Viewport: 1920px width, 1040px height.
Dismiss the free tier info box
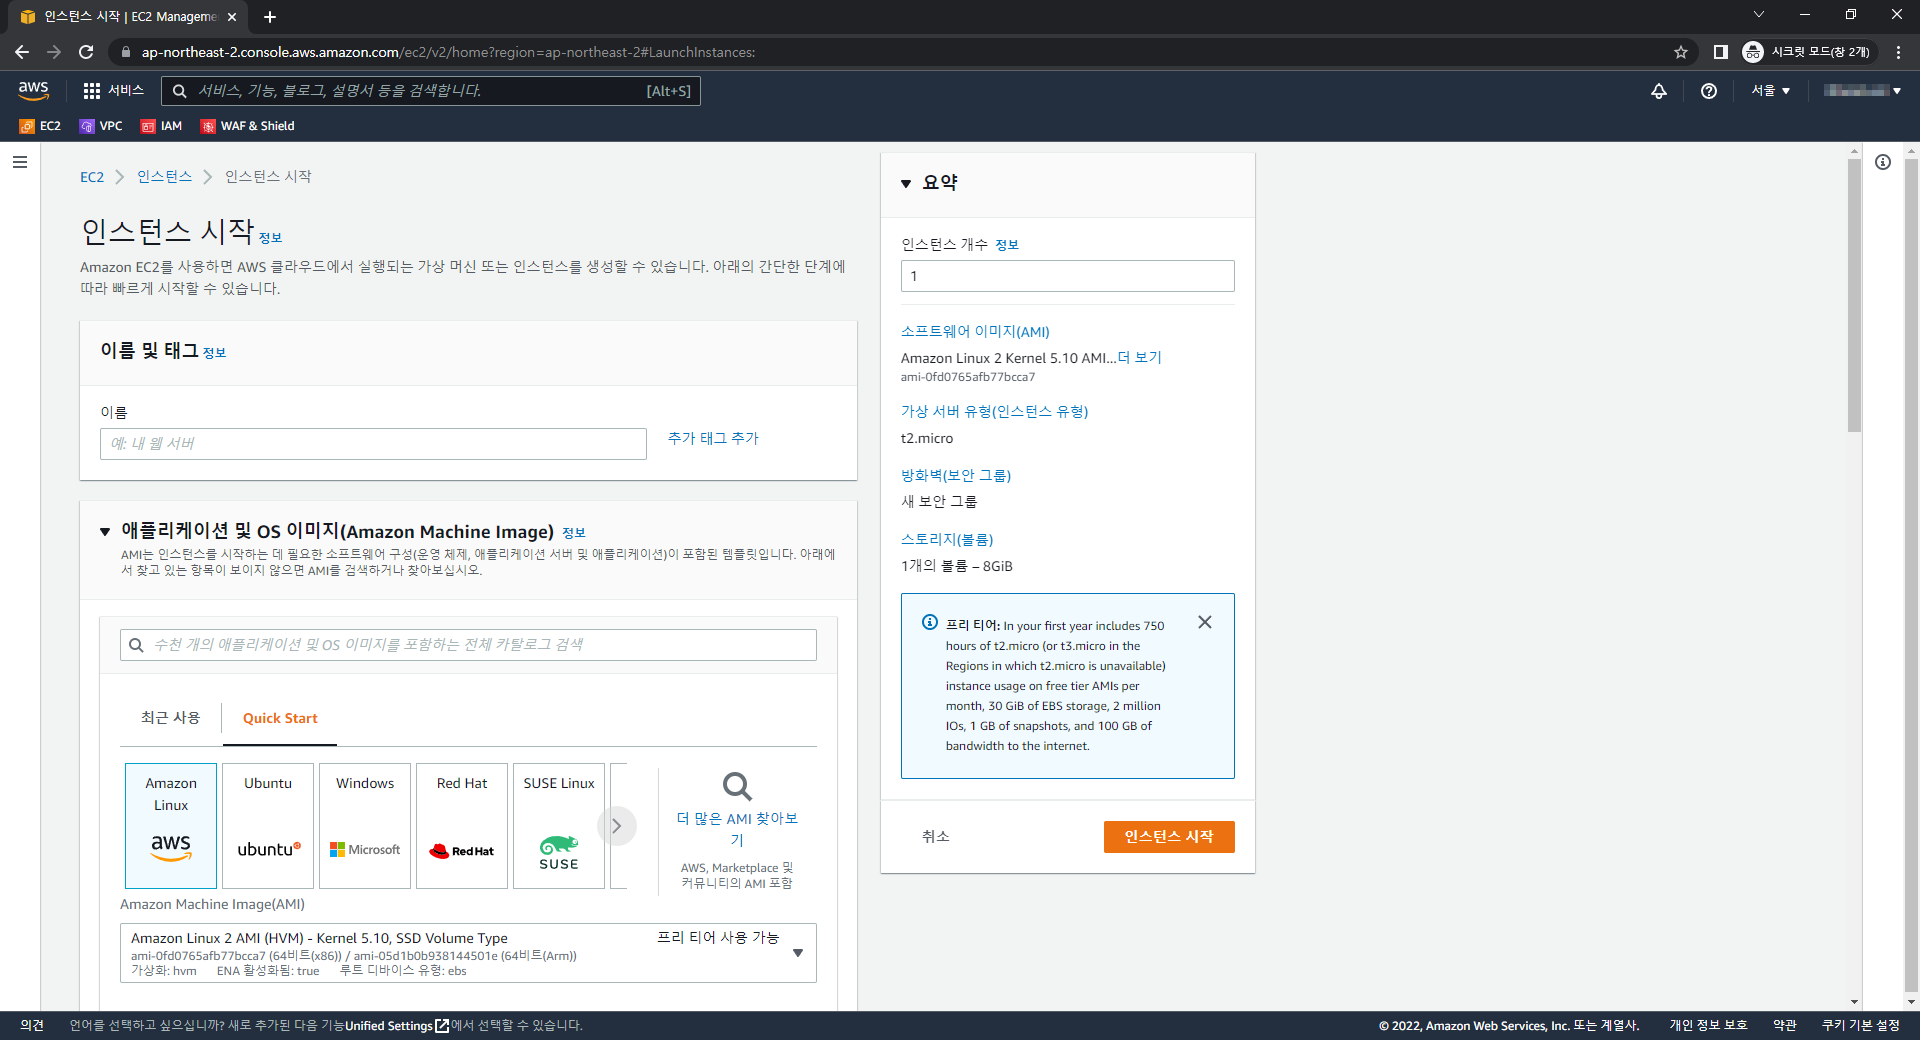click(x=1205, y=622)
